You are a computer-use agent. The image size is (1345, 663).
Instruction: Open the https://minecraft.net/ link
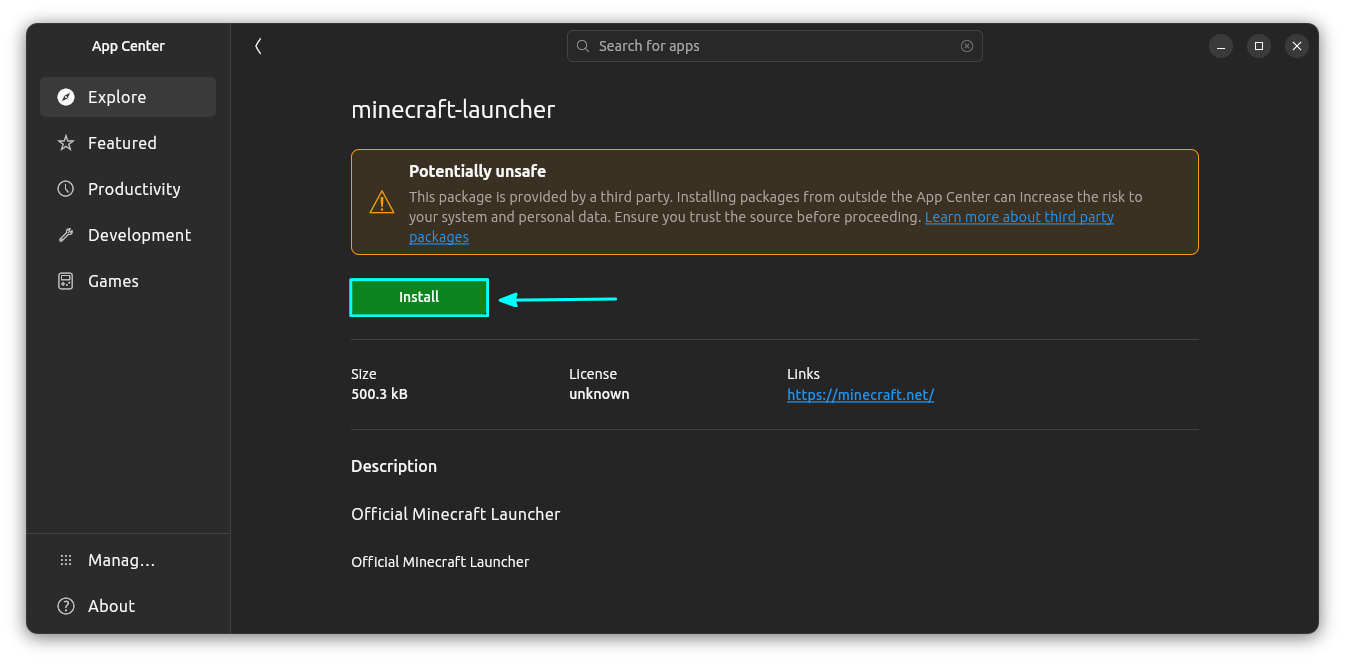tap(860, 395)
